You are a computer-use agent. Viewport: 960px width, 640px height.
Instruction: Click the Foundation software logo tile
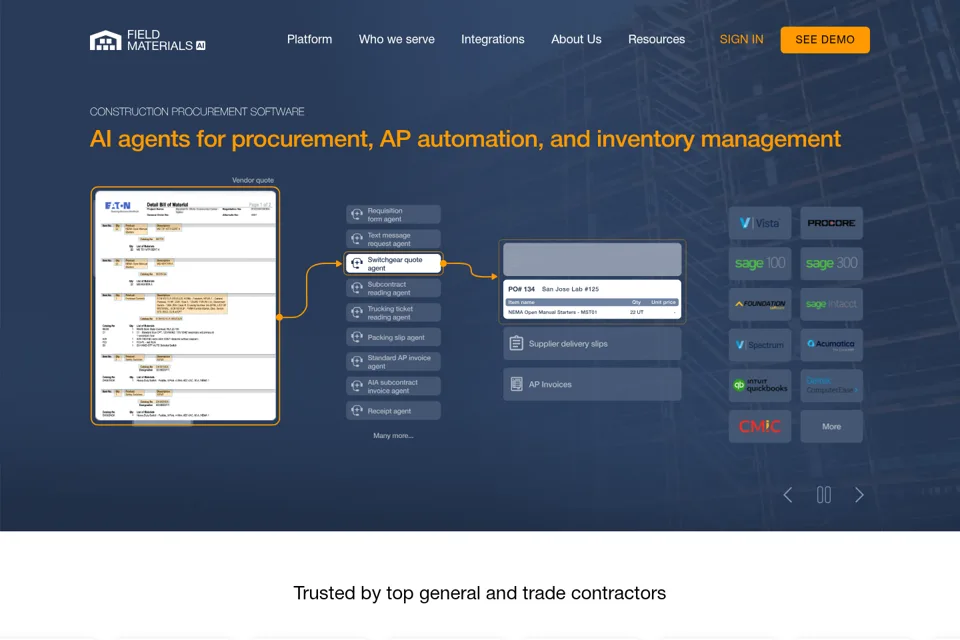tap(760, 304)
